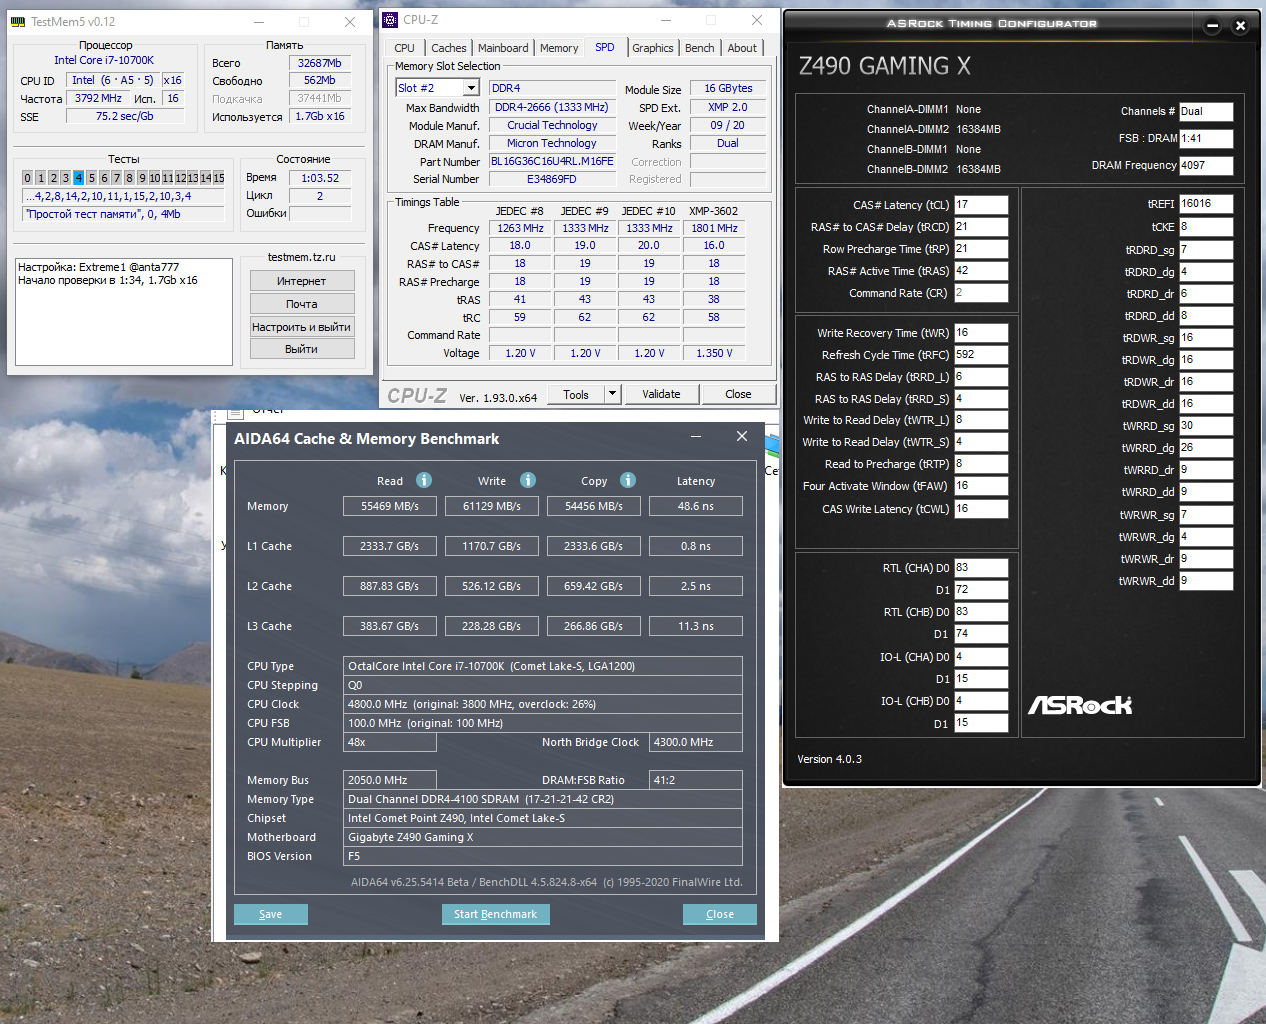Click the E34869FD serial number in CPU-Z
This screenshot has width=1266, height=1024.
click(x=552, y=179)
